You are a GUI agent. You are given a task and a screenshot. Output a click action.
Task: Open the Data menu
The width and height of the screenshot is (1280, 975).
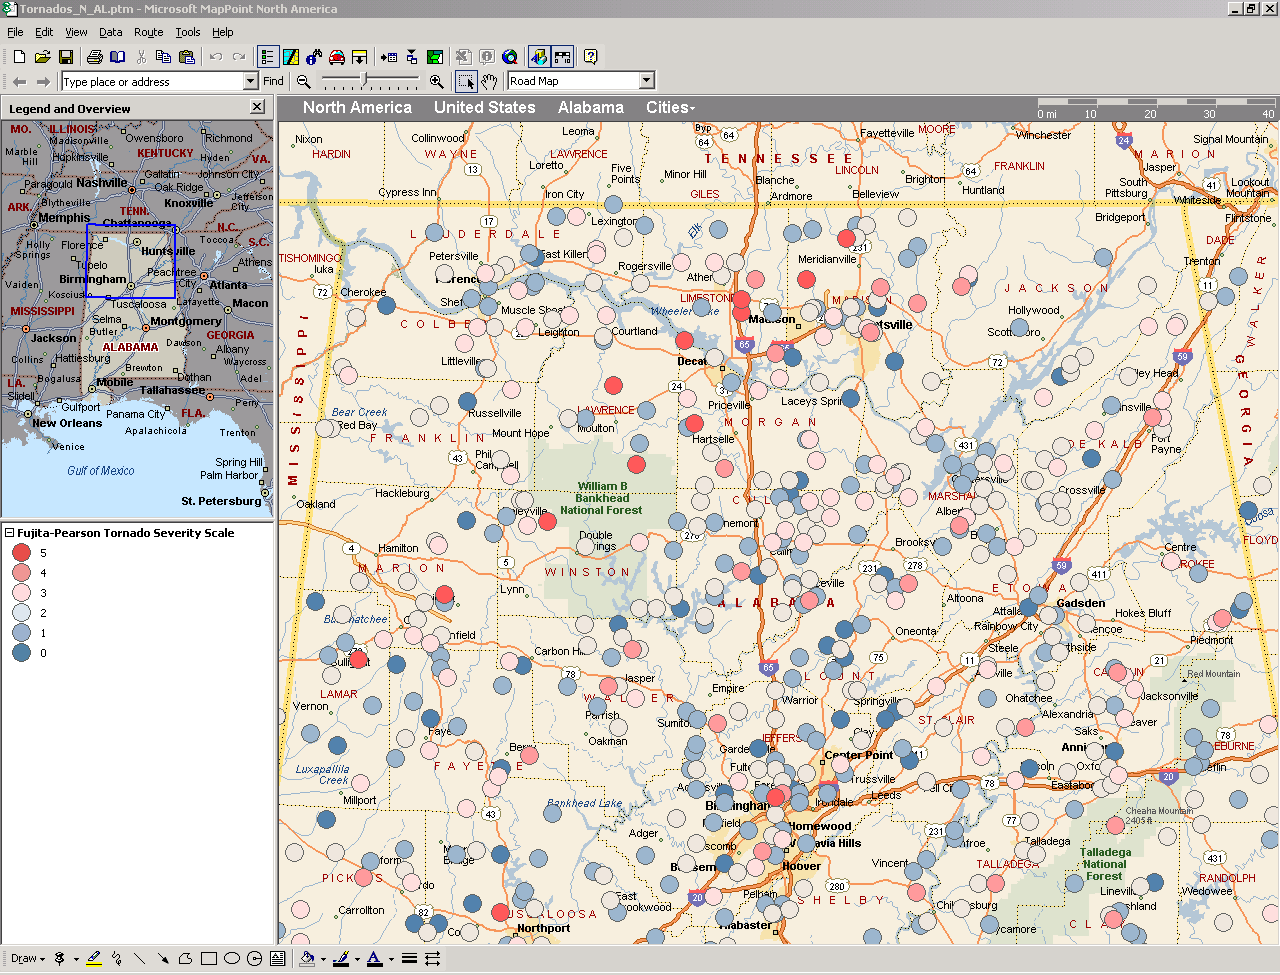click(110, 32)
